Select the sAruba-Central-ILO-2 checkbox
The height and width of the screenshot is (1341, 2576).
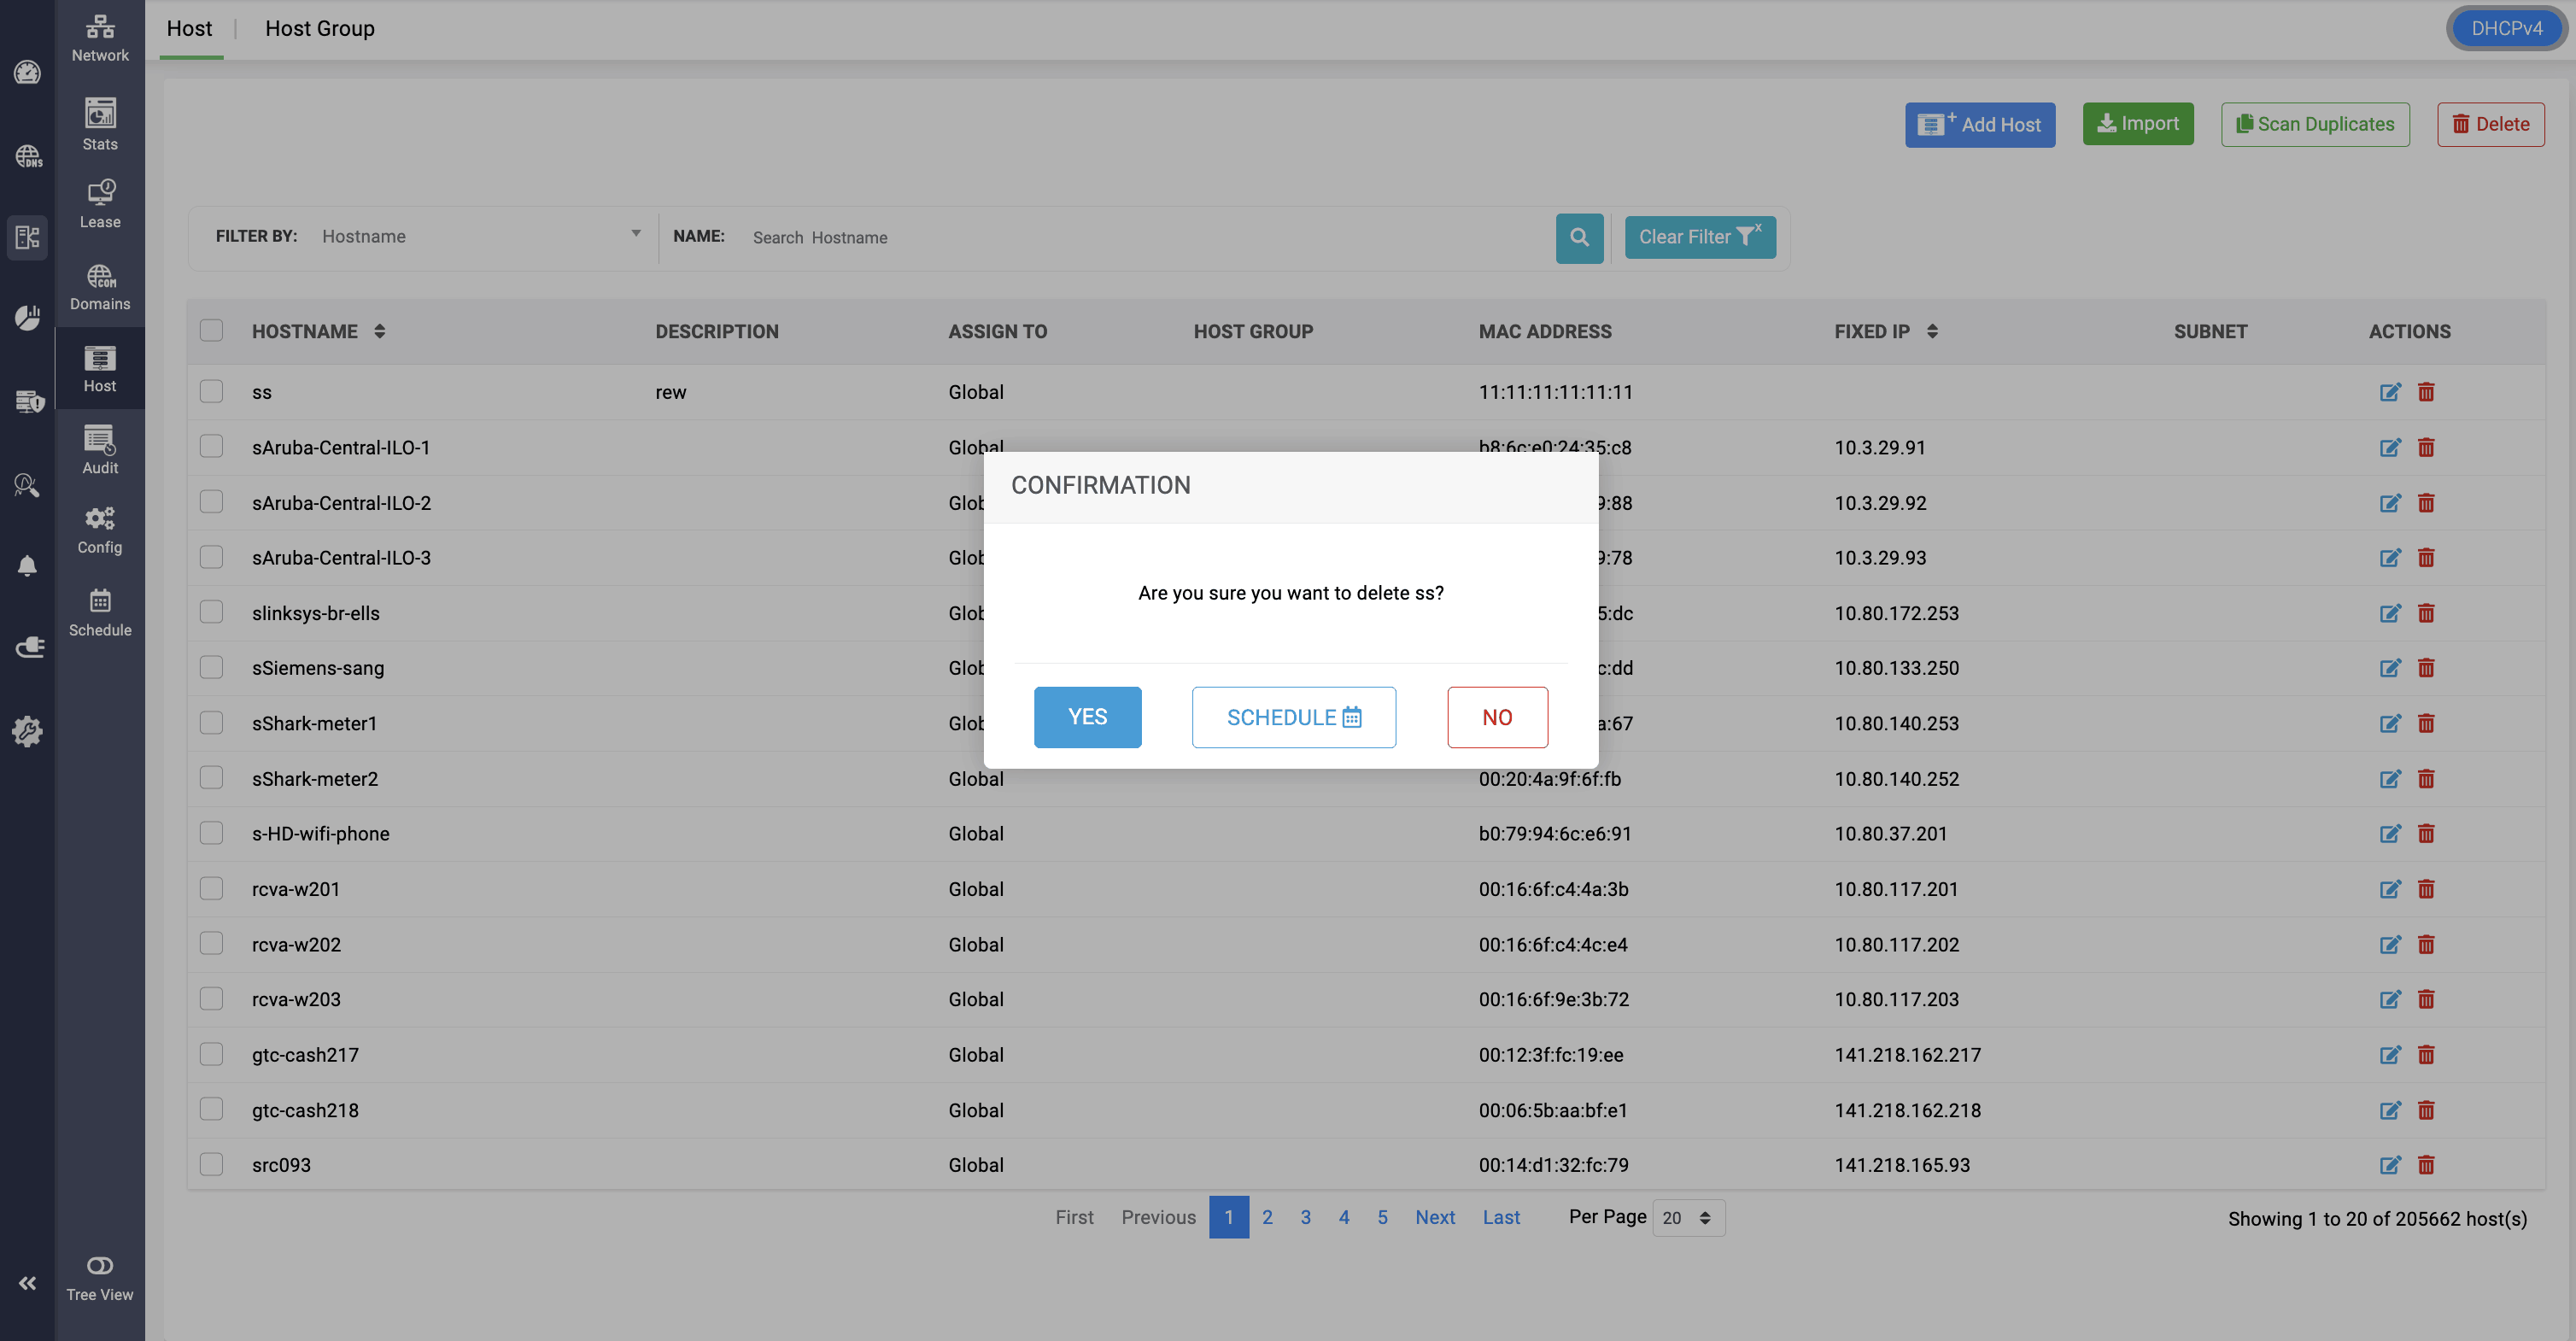tap(211, 501)
